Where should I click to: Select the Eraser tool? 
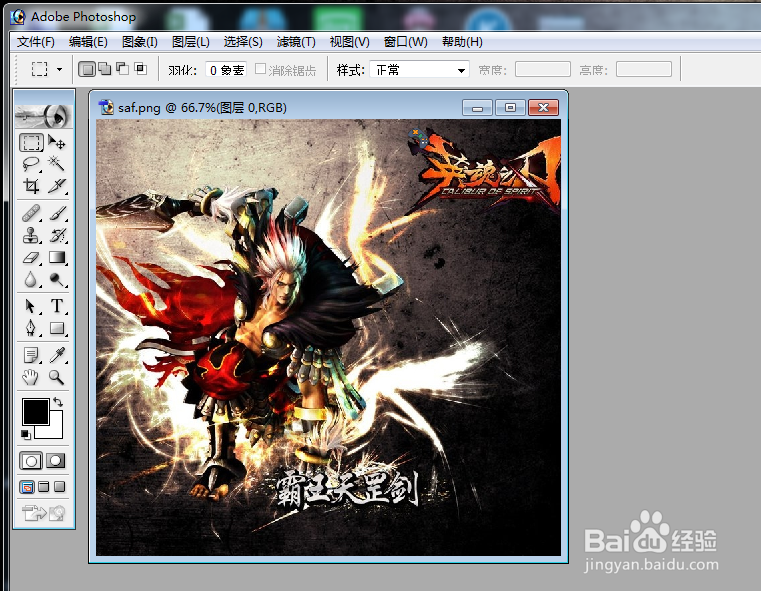(32, 258)
